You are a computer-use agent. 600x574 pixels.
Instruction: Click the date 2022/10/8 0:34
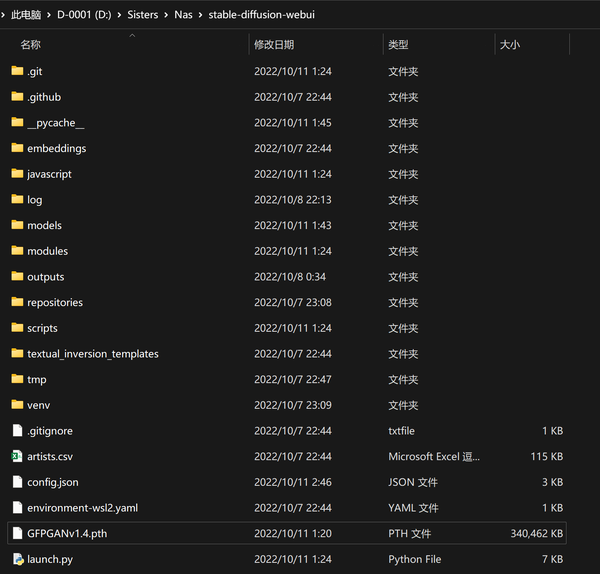click(290, 276)
